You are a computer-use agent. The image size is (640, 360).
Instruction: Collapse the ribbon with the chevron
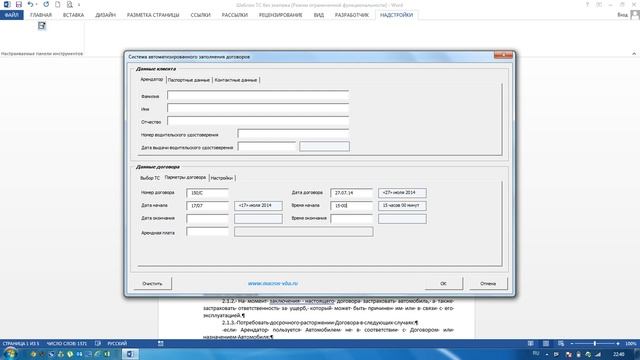[634, 53]
